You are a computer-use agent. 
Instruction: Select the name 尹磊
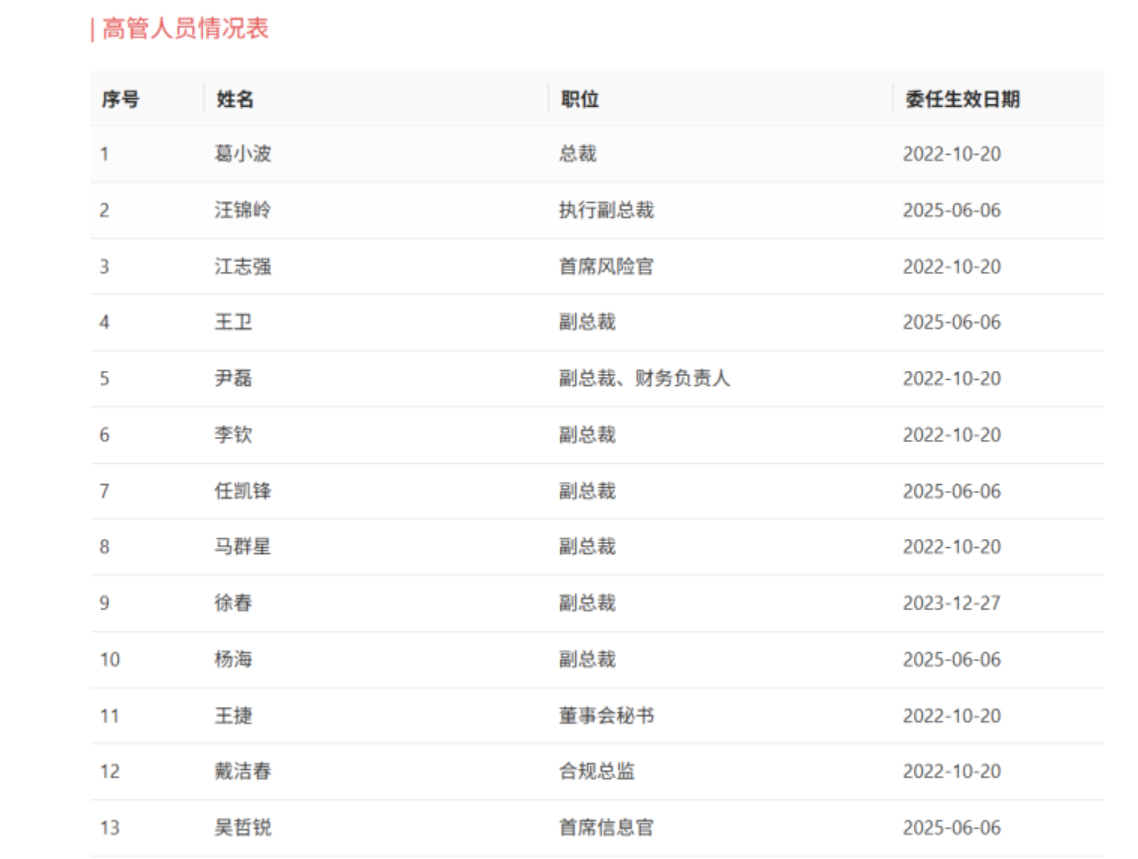[x=234, y=379]
